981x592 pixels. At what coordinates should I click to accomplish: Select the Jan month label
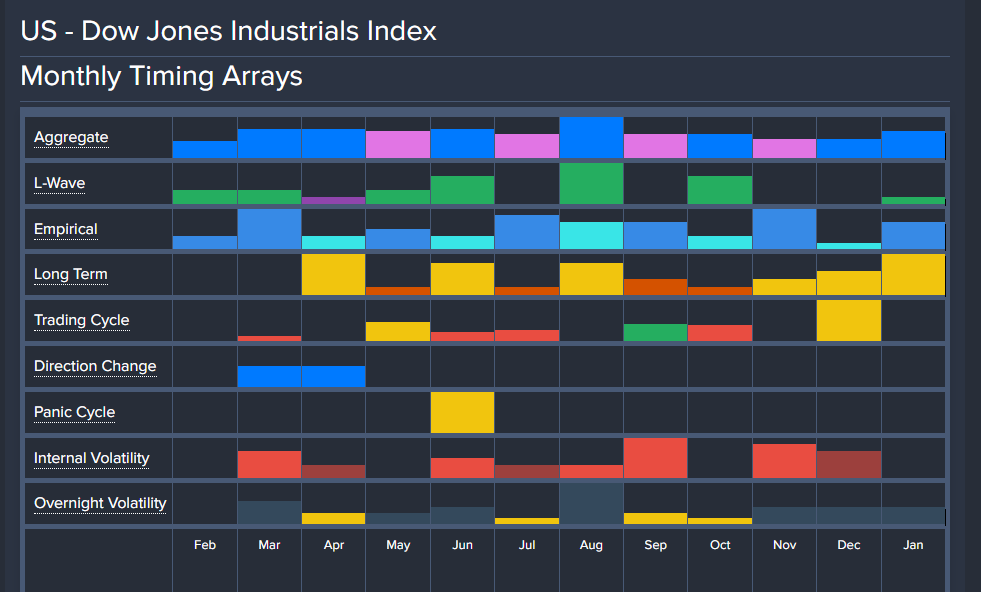913,545
